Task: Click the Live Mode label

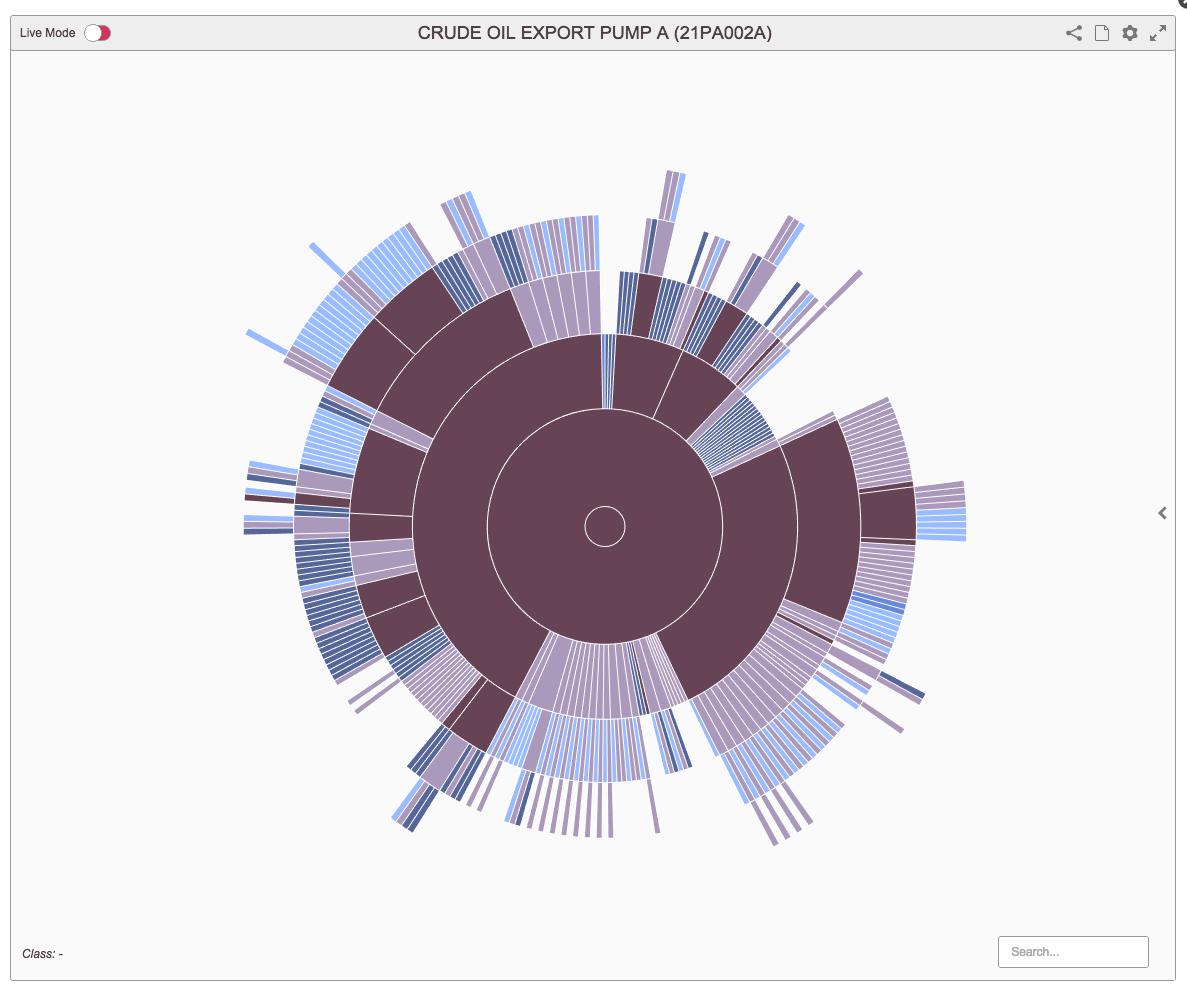Action: point(48,33)
